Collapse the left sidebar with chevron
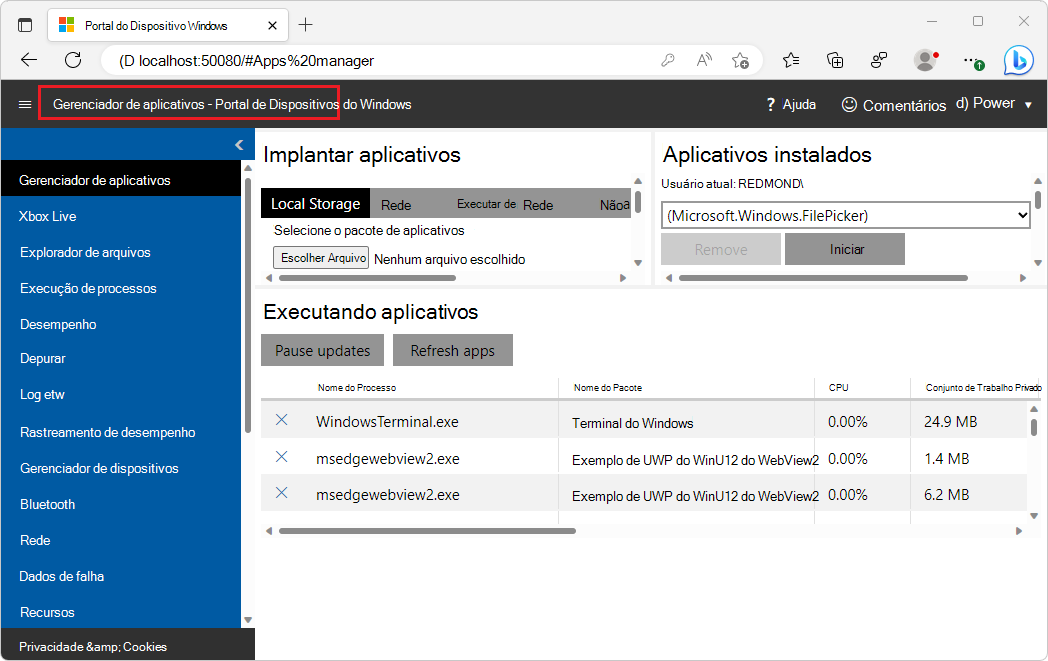The height and width of the screenshot is (661, 1048). pyautogui.click(x=239, y=145)
